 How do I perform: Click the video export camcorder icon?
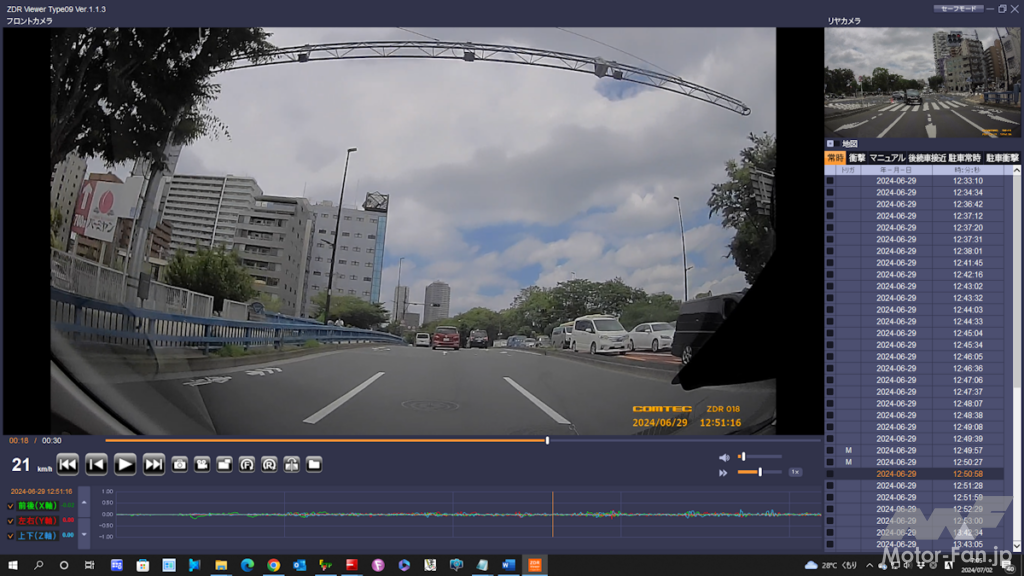point(202,464)
